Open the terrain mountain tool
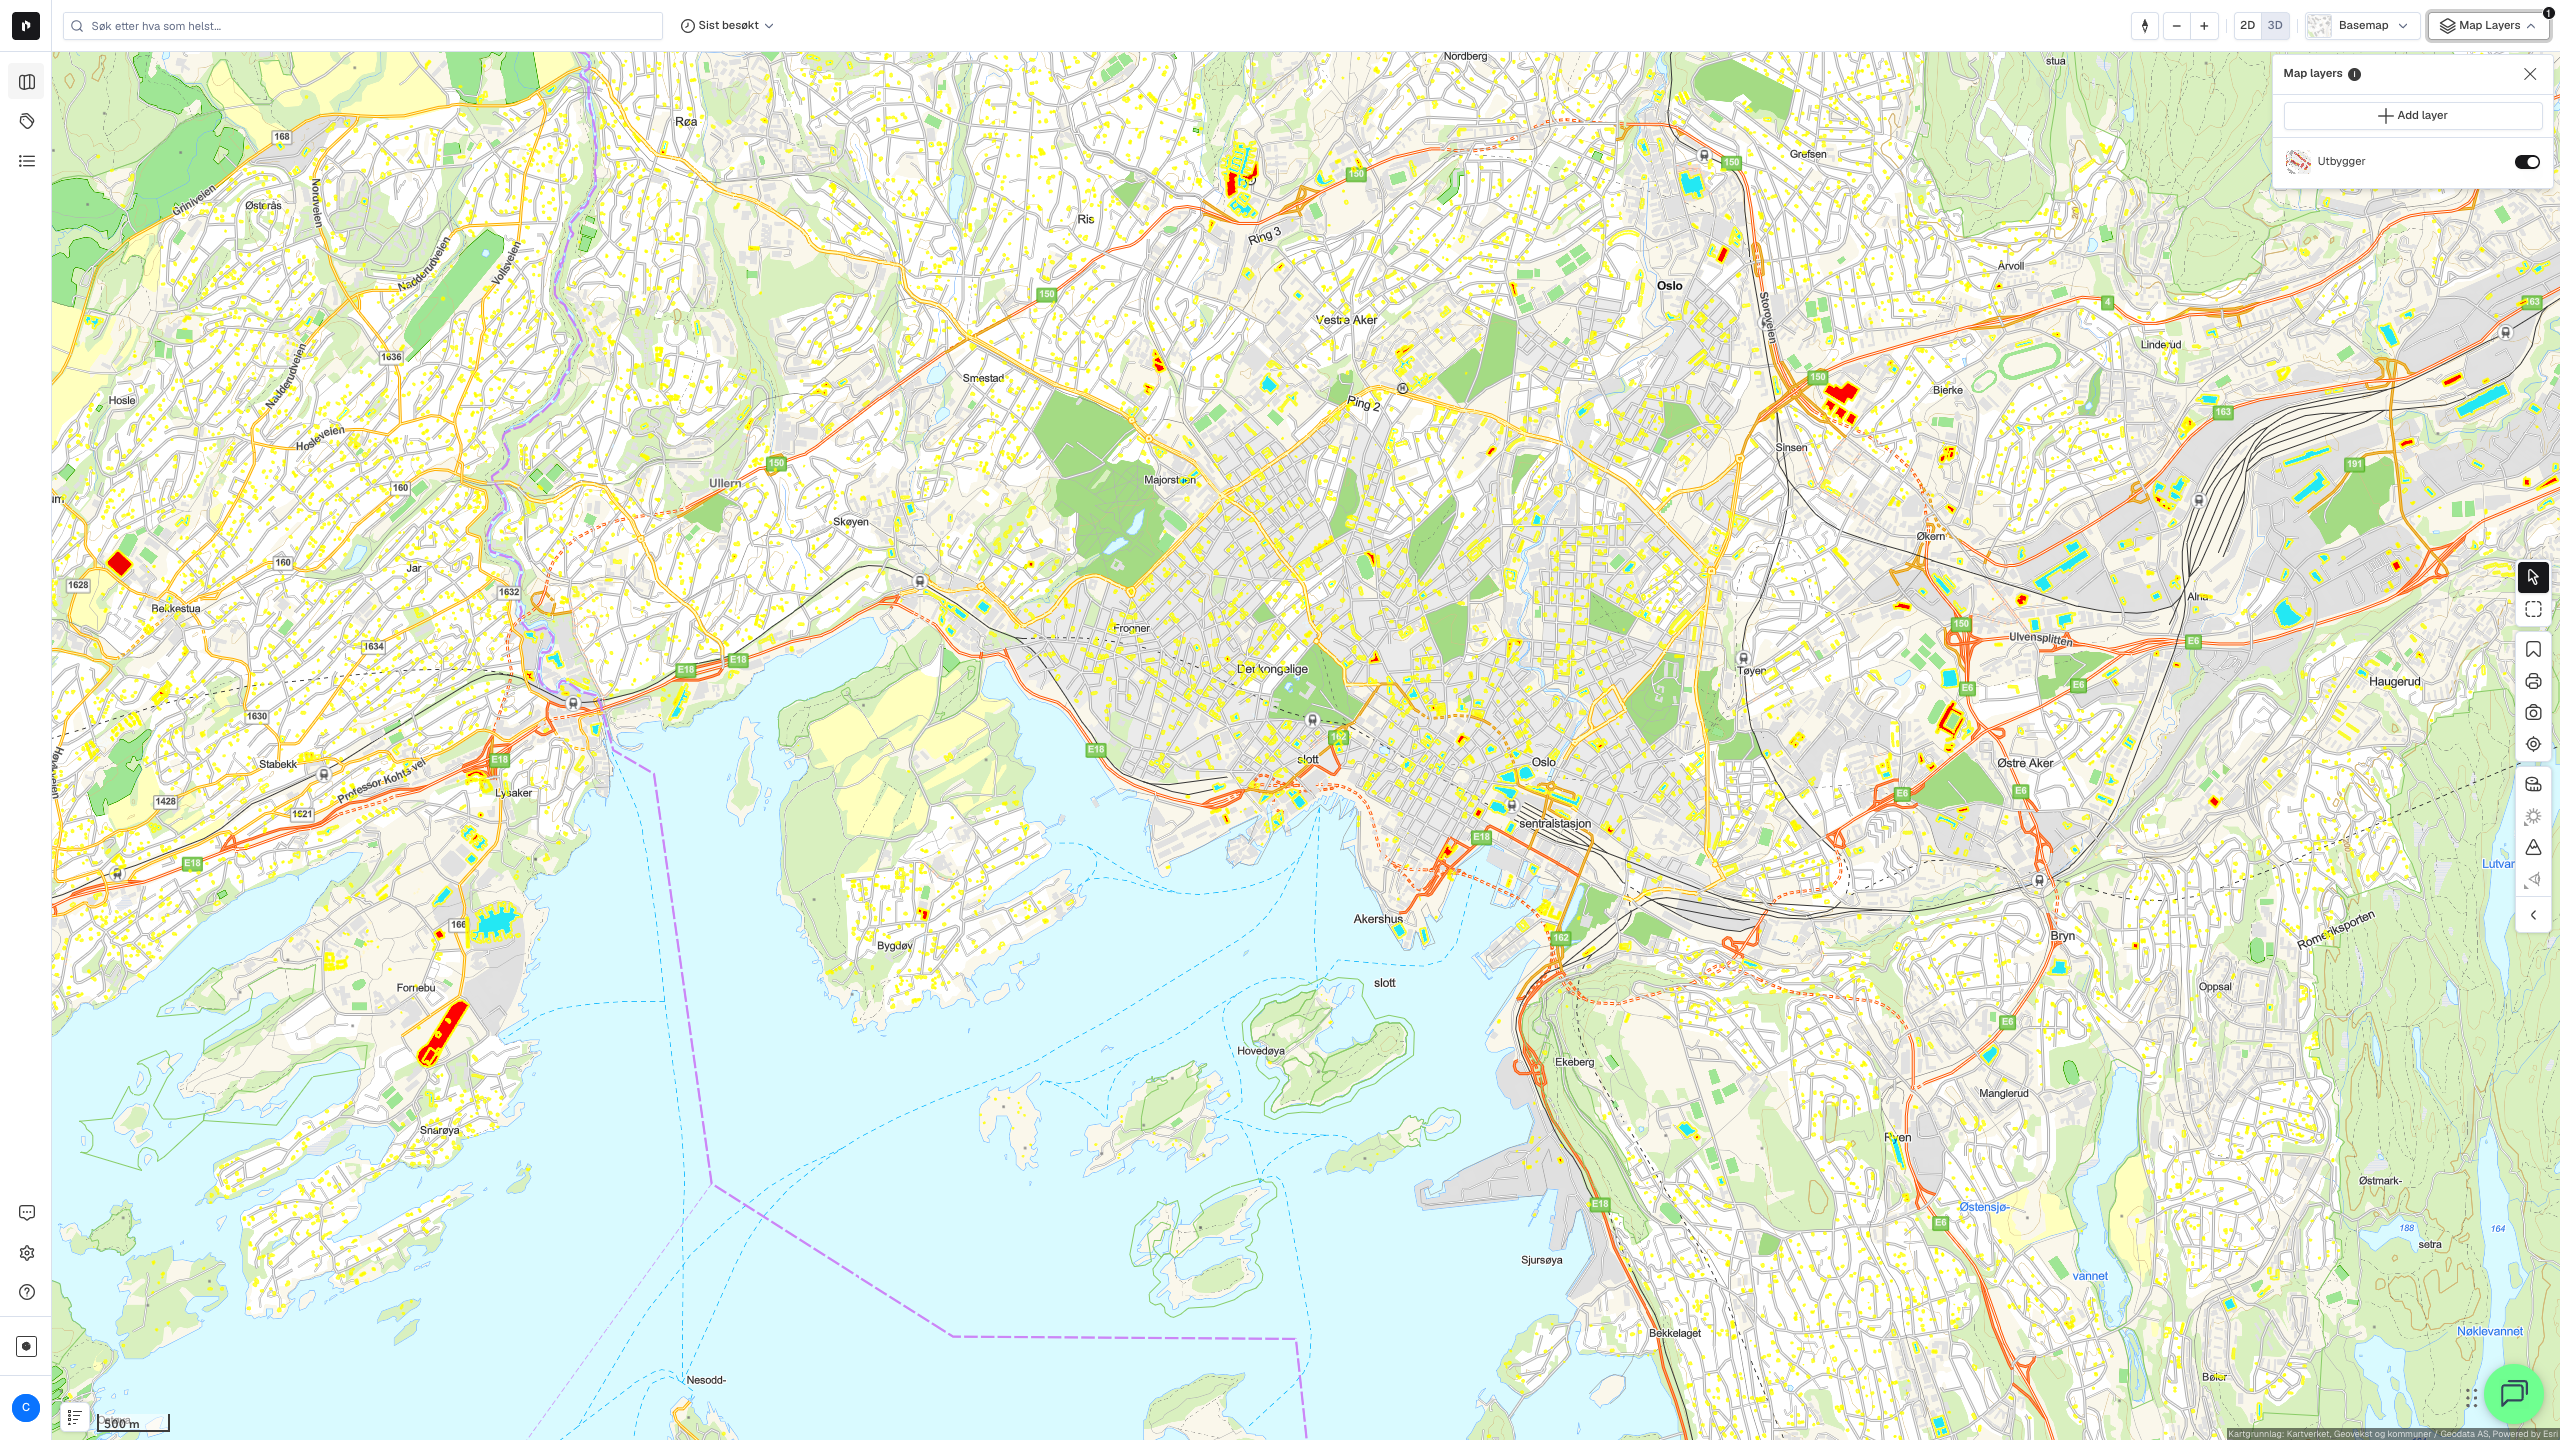Viewport: 2560px width, 1440px height. [2533, 848]
